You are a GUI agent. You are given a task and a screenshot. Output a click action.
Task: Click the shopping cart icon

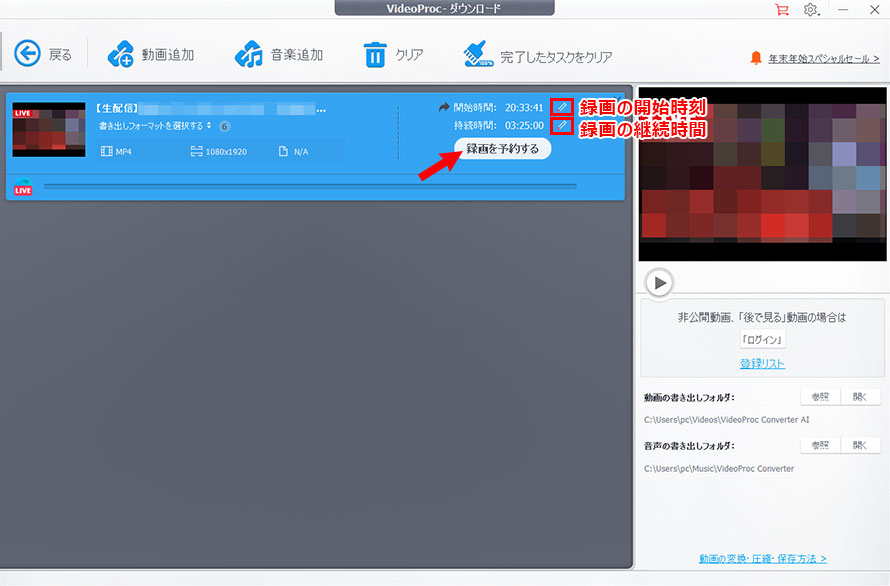pyautogui.click(x=781, y=10)
